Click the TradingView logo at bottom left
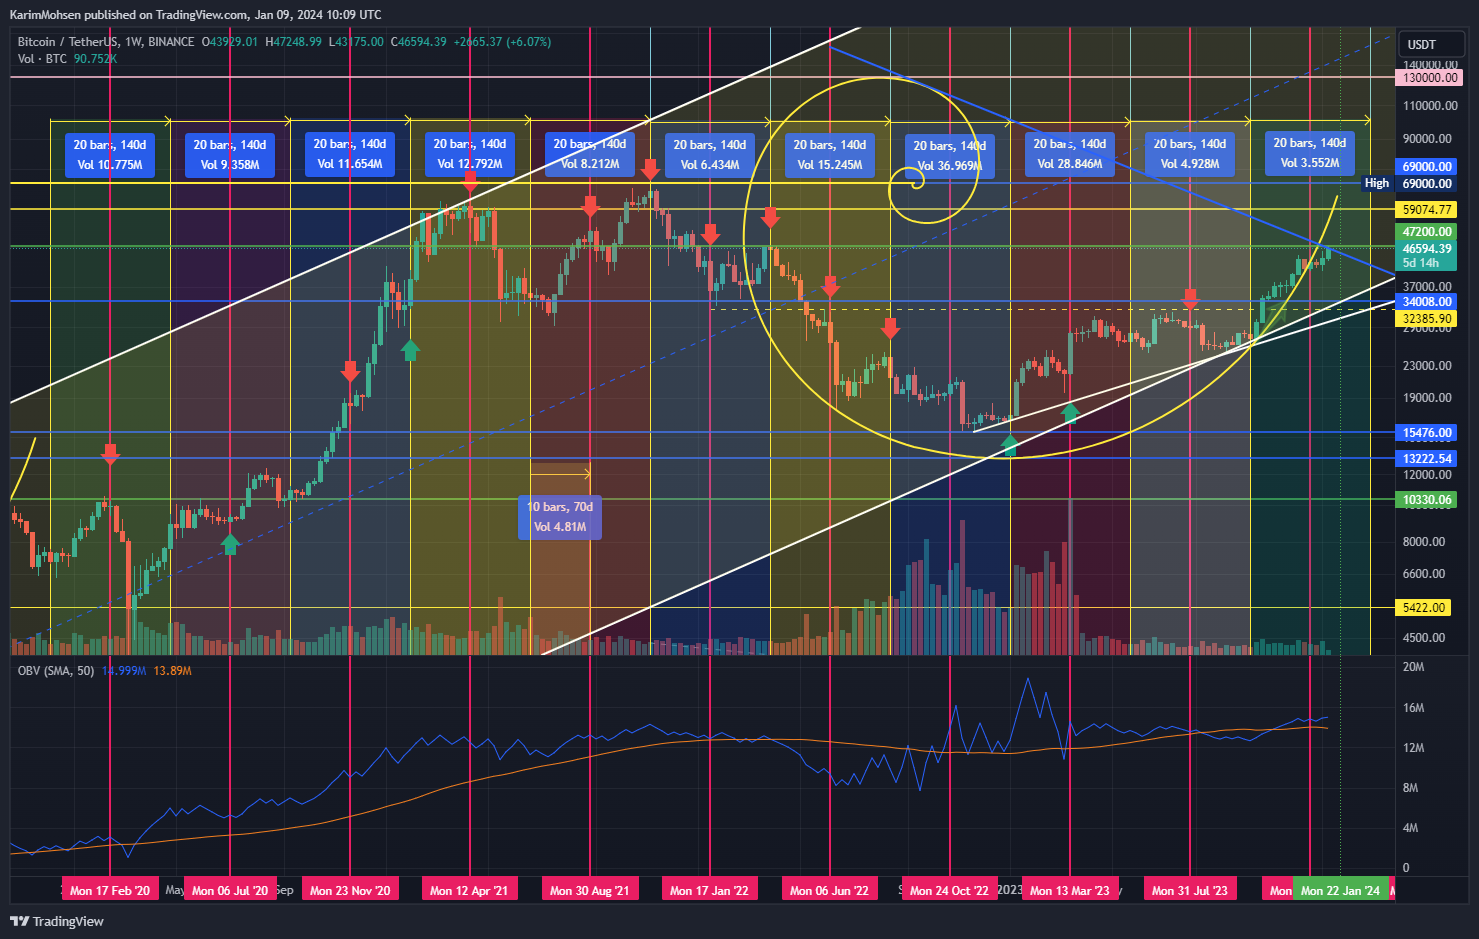Screen dimensions: 1479x939 point(57,921)
